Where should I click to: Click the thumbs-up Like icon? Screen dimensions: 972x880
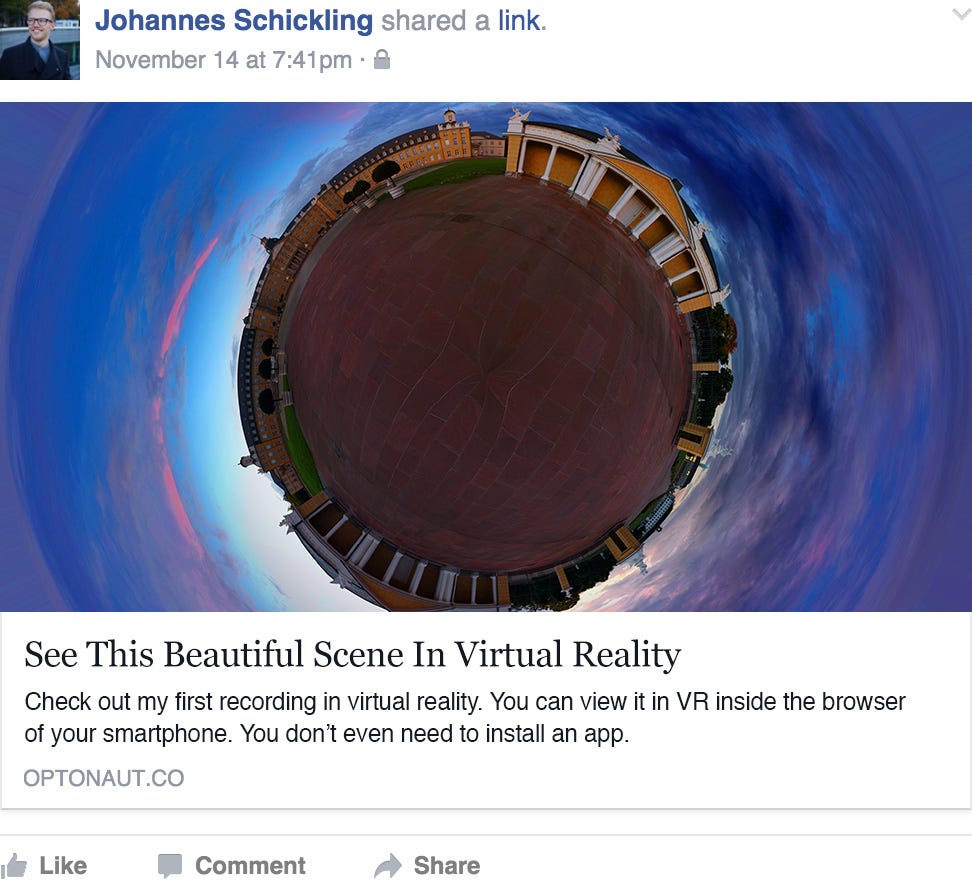(14, 866)
